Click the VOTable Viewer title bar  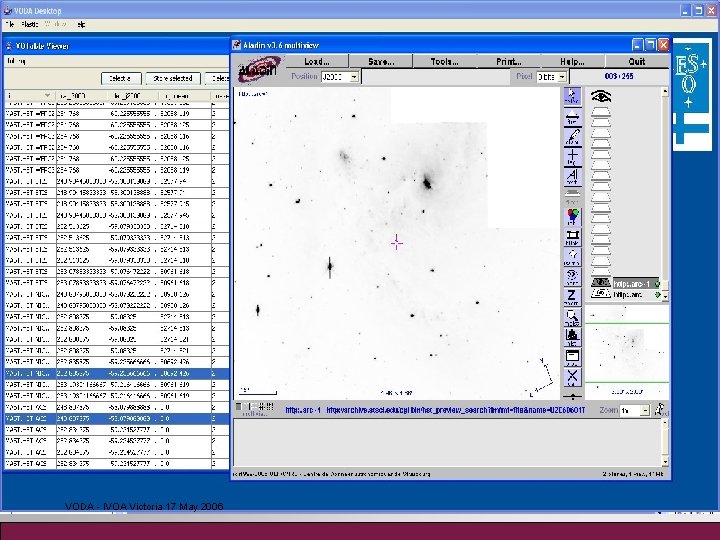(x=117, y=46)
